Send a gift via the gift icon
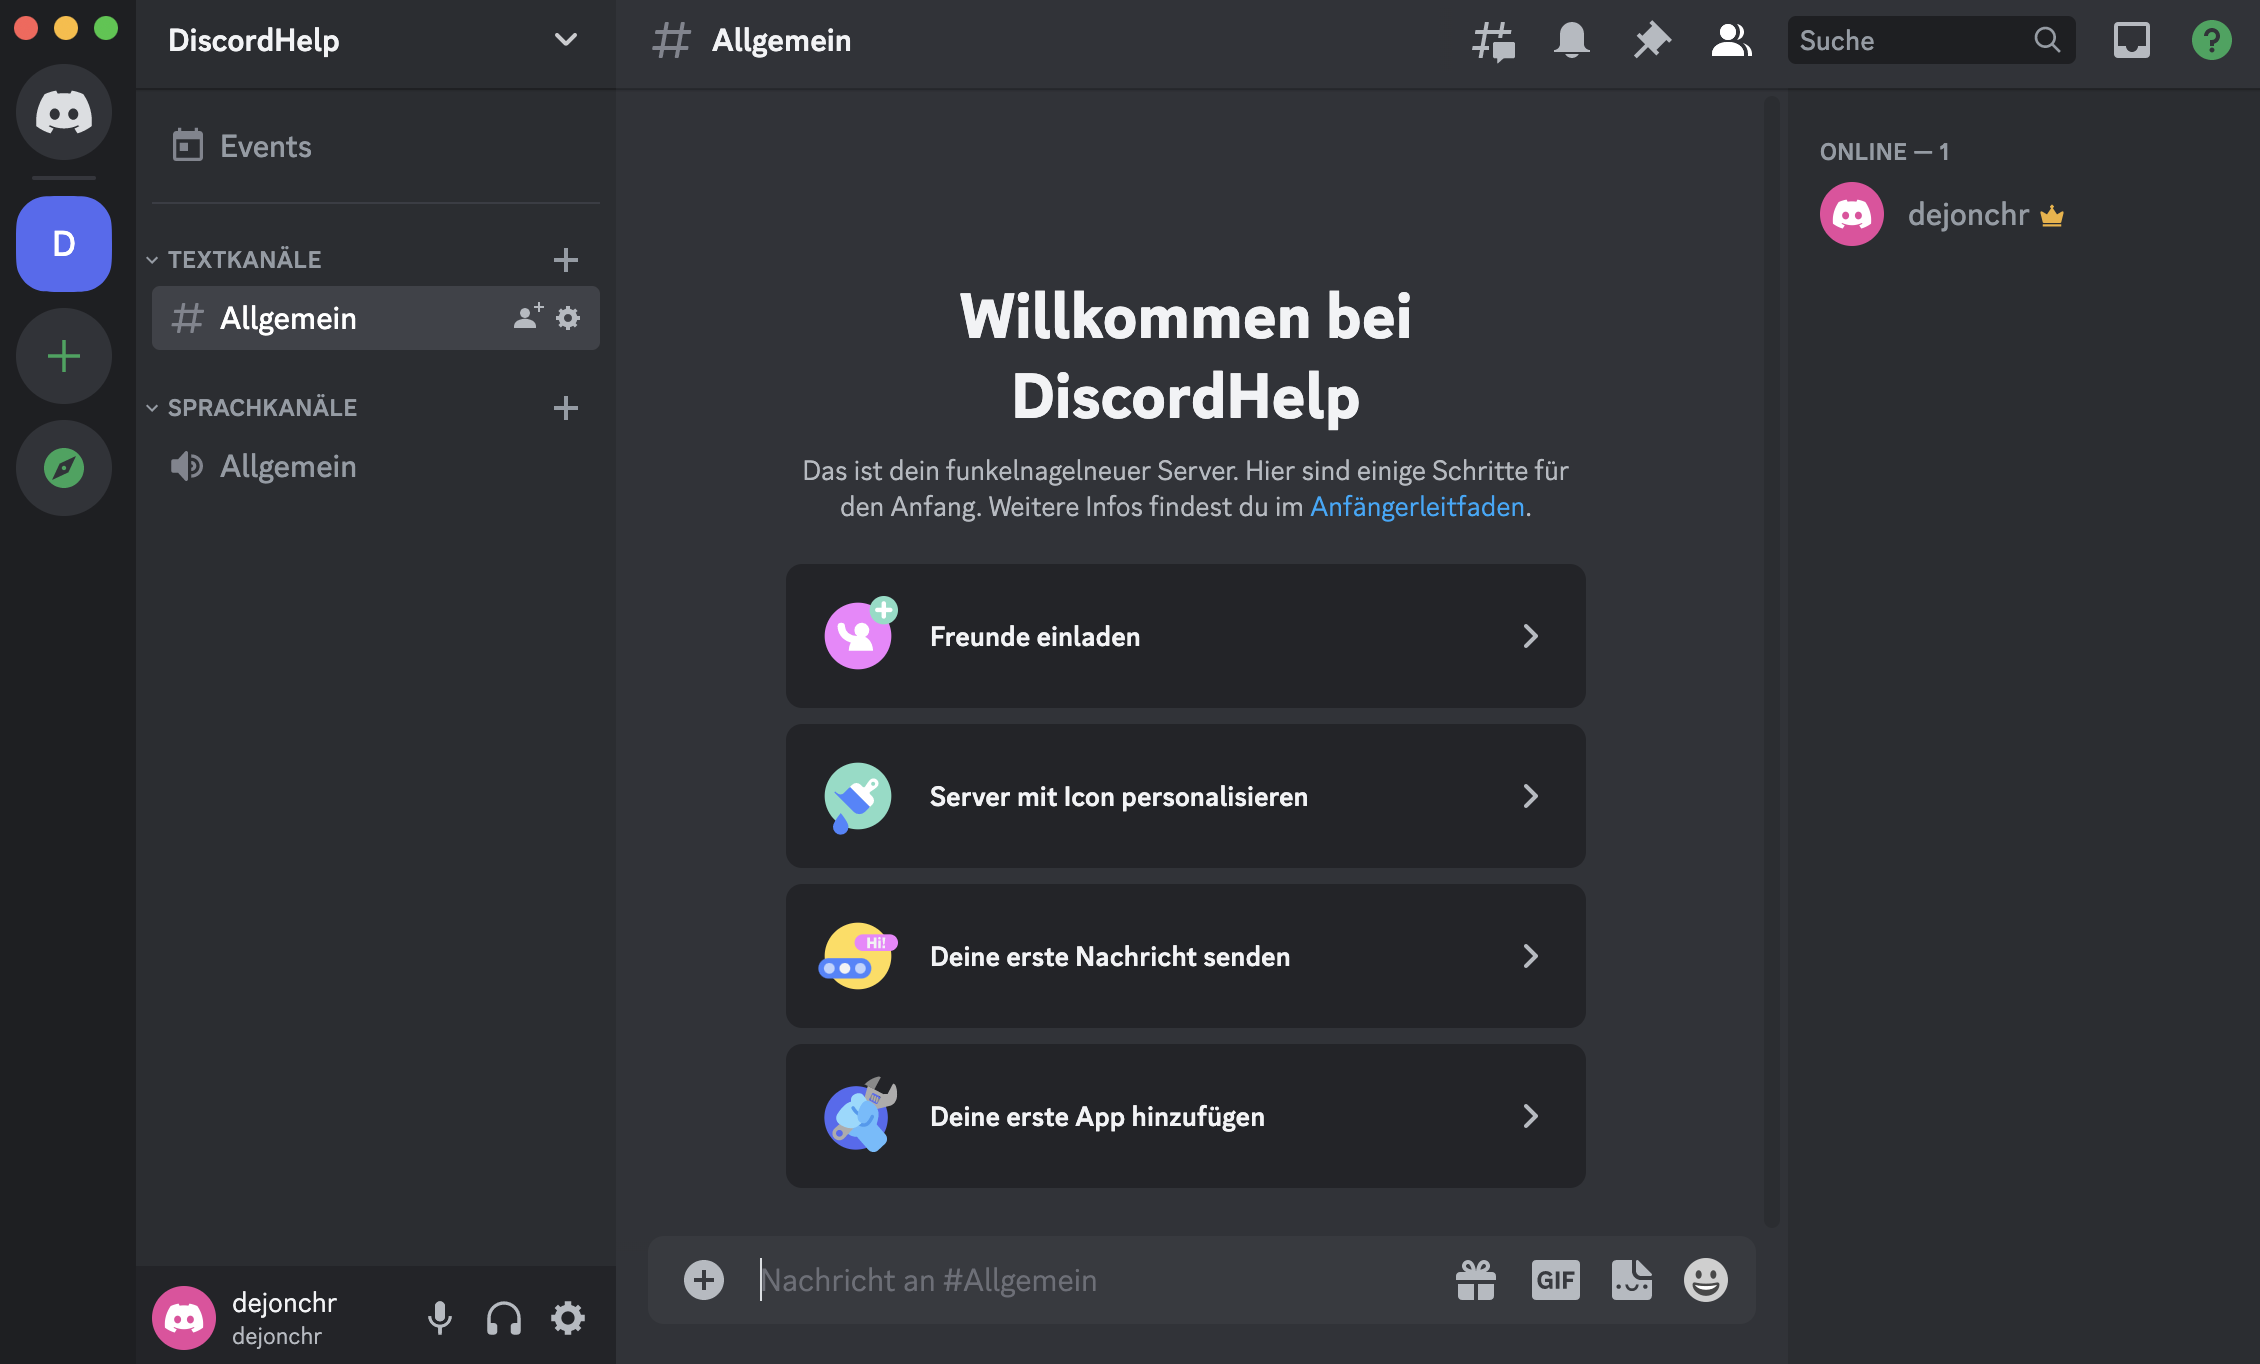2260x1364 pixels. (1478, 1280)
